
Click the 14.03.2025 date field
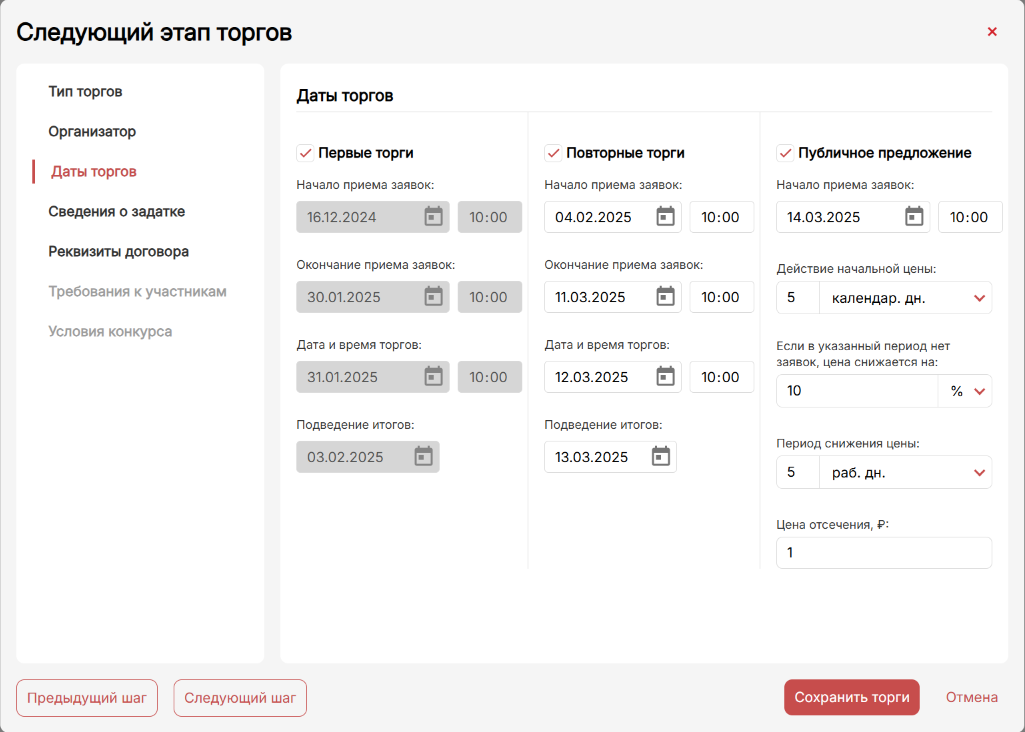(x=852, y=217)
